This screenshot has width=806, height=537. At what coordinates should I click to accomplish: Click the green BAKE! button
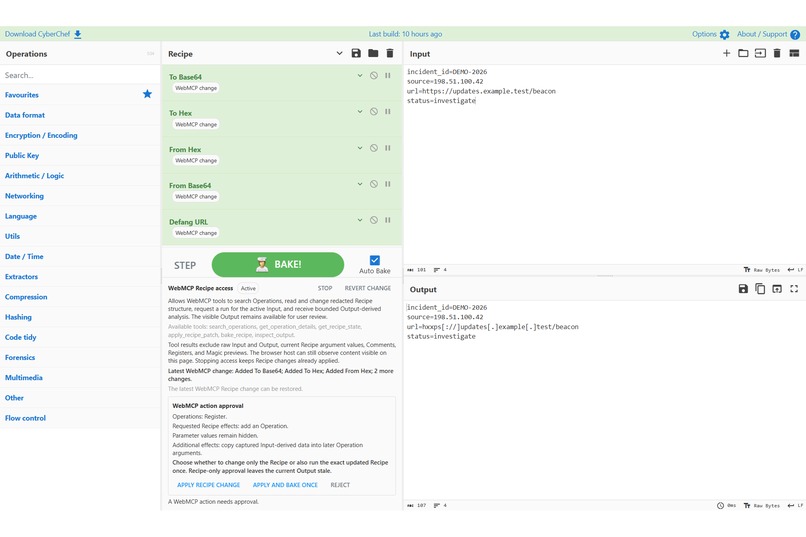coord(278,264)
